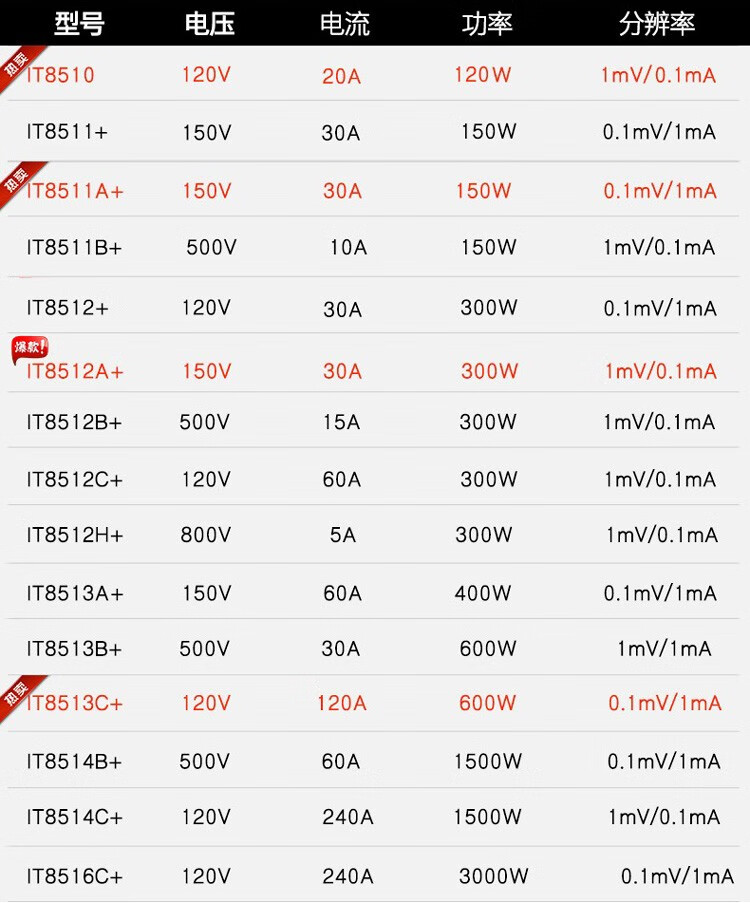
Task: Click the 爆款 badge above IT8512A+
Action: point(29,349)
